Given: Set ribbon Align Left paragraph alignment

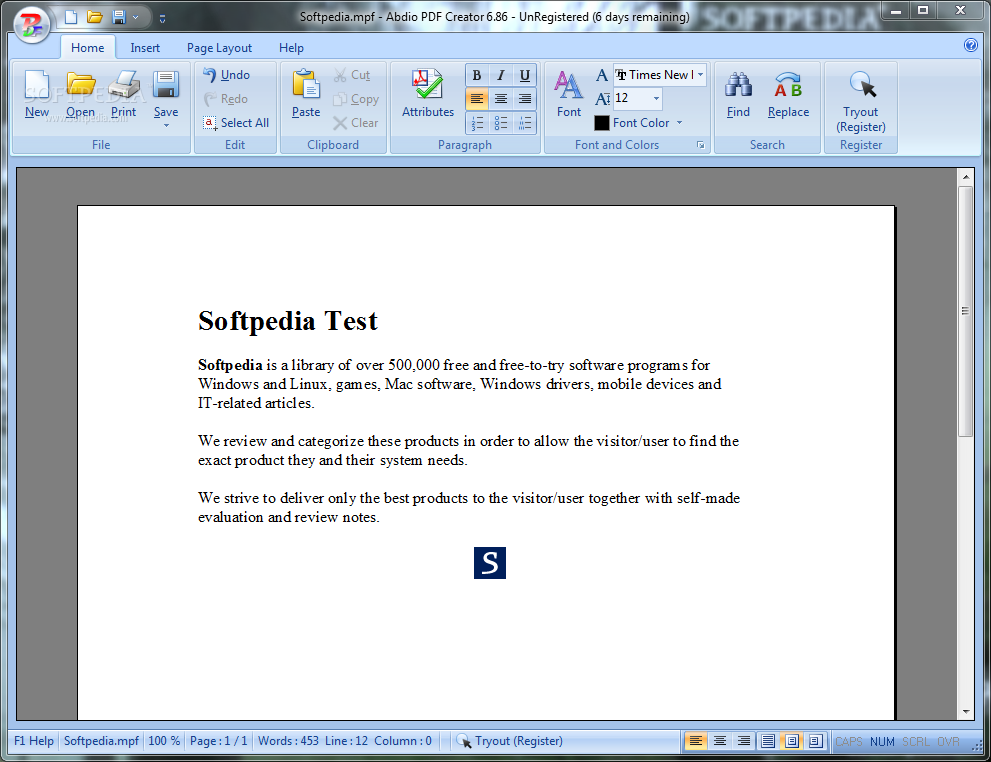Looking at the screenshot, I should pos(477,99).
